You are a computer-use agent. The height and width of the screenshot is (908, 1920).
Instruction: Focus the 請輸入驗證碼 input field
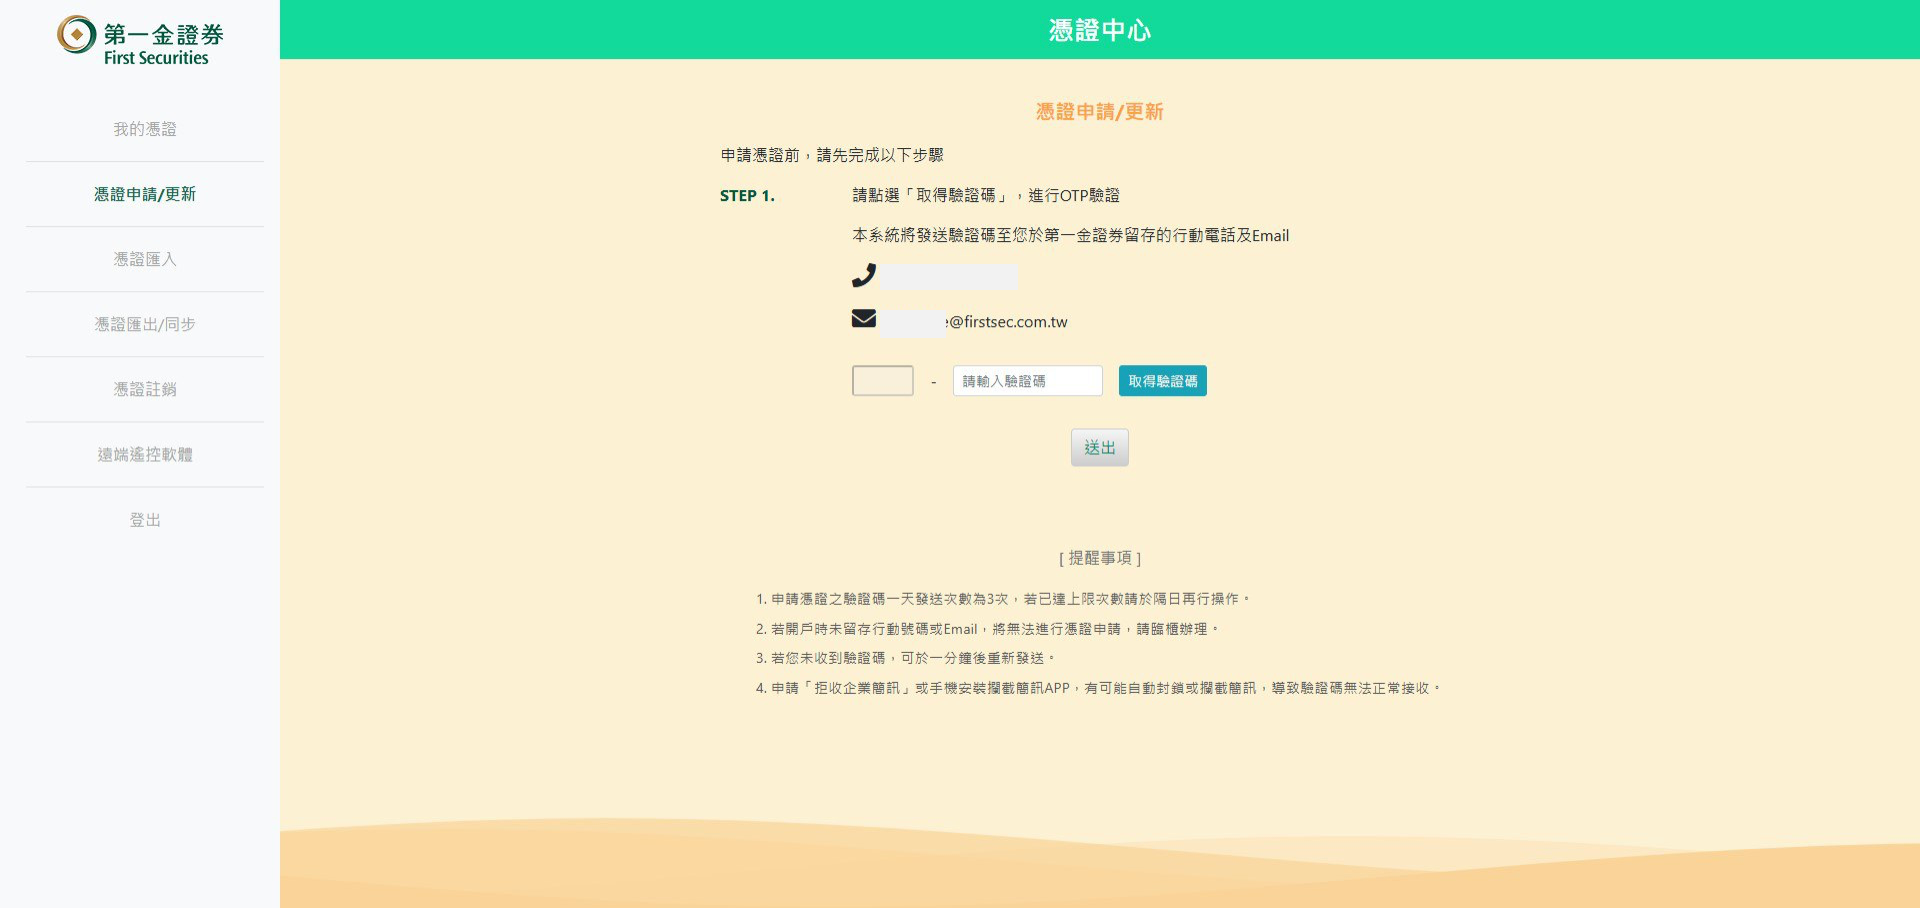coord(1027,381)
